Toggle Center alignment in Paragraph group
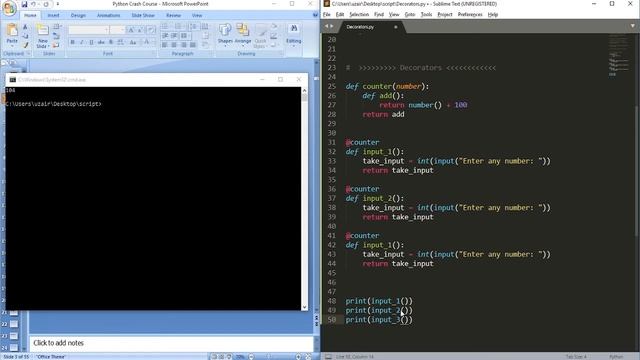 click(174, 45)
